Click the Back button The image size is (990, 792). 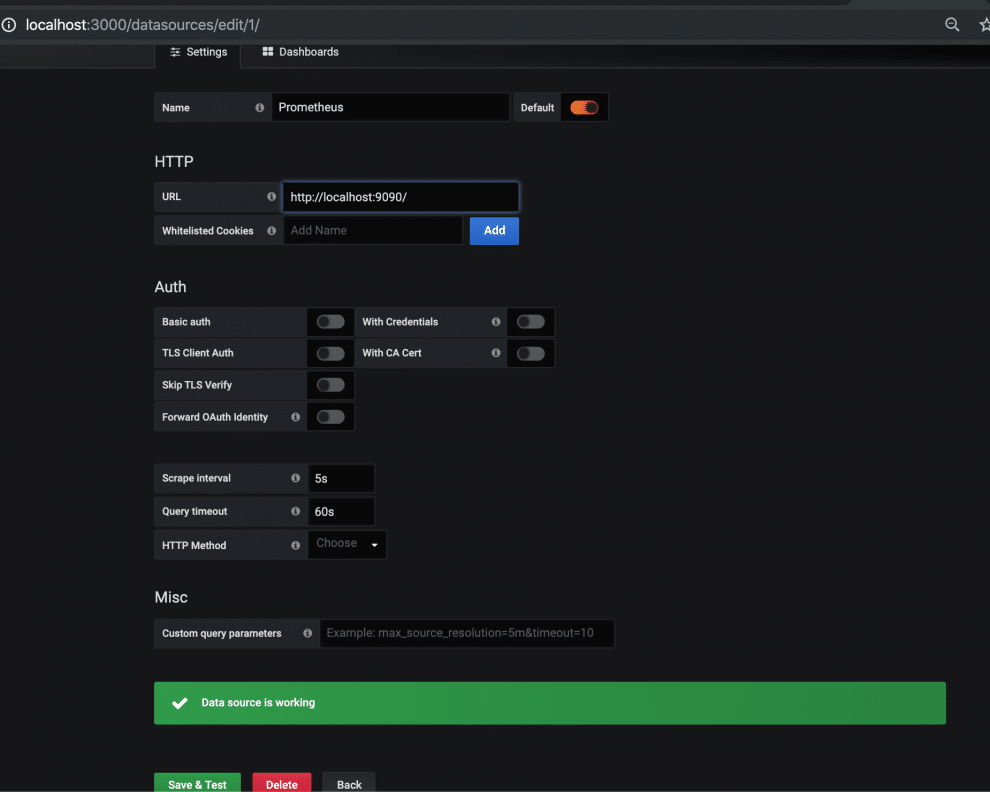point(348,783)
